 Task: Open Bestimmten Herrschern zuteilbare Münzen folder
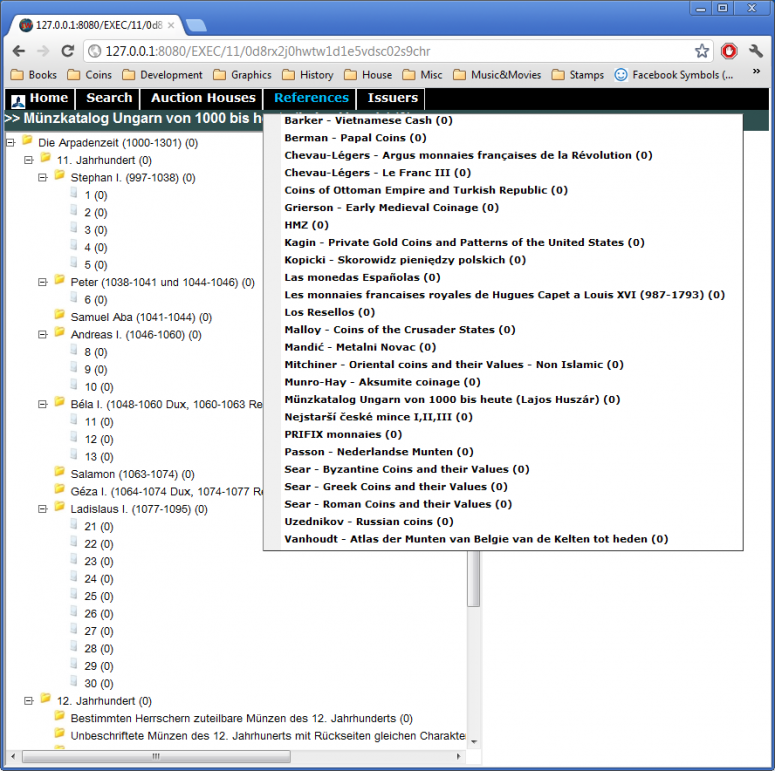[241, 718]
